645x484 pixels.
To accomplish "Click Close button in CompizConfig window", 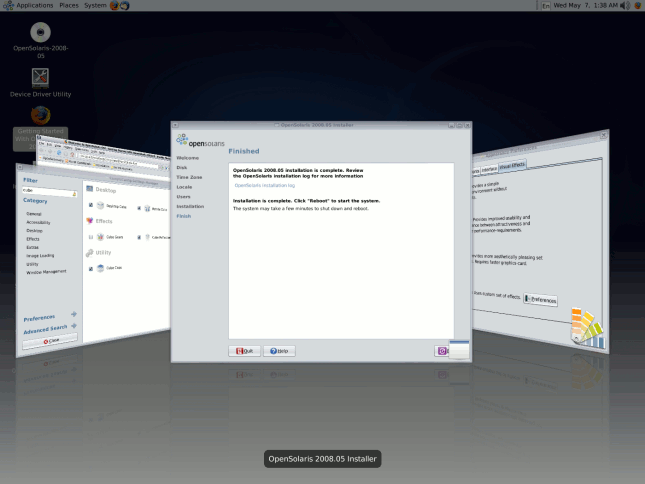I will click(50, 341).
